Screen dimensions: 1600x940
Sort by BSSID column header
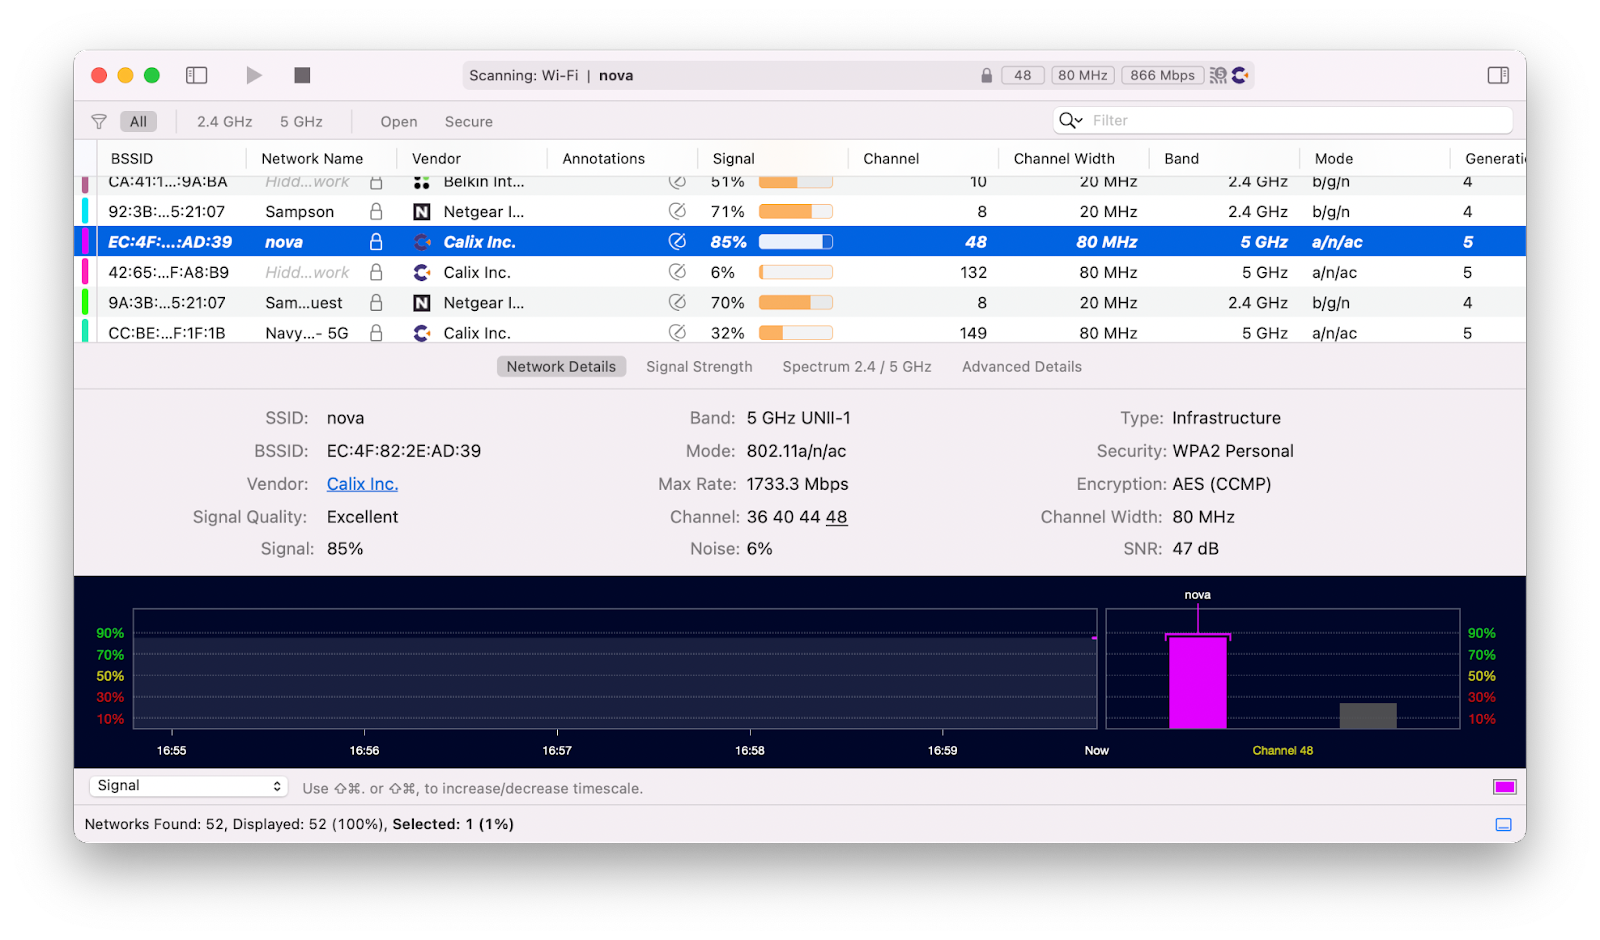point(132,159)
